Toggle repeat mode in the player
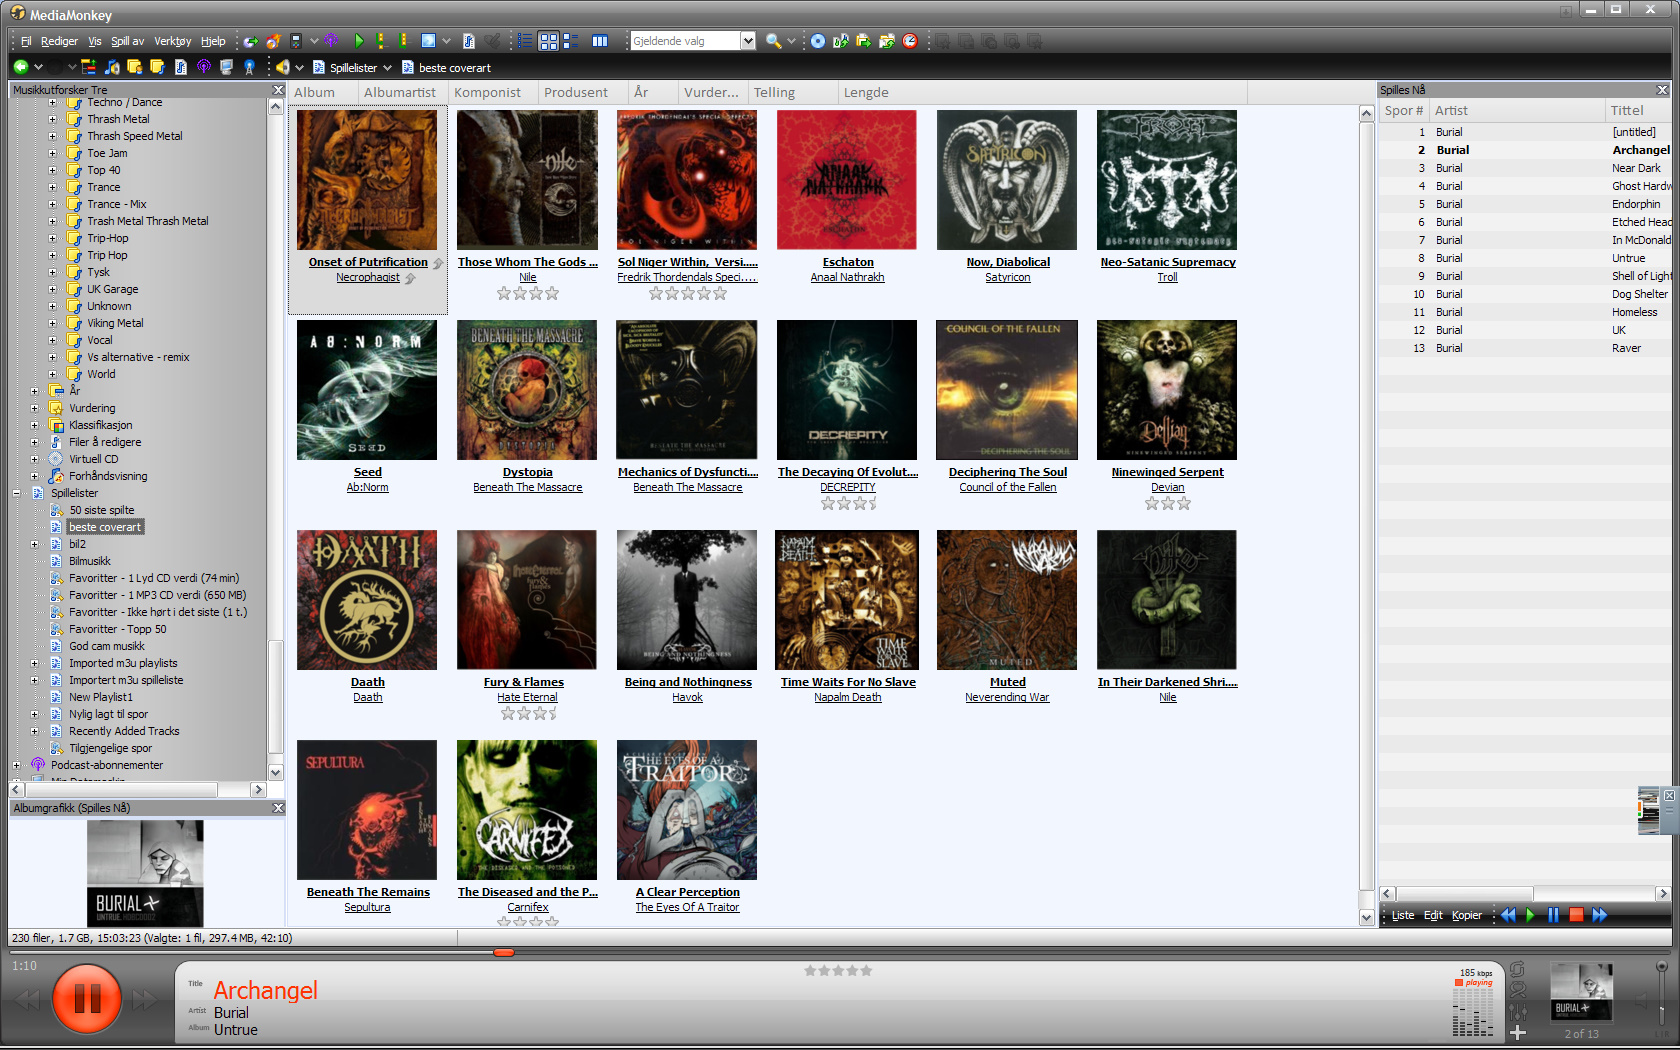The image size is (1680, 1050). pyautogui.click(x=1518, y=969)
